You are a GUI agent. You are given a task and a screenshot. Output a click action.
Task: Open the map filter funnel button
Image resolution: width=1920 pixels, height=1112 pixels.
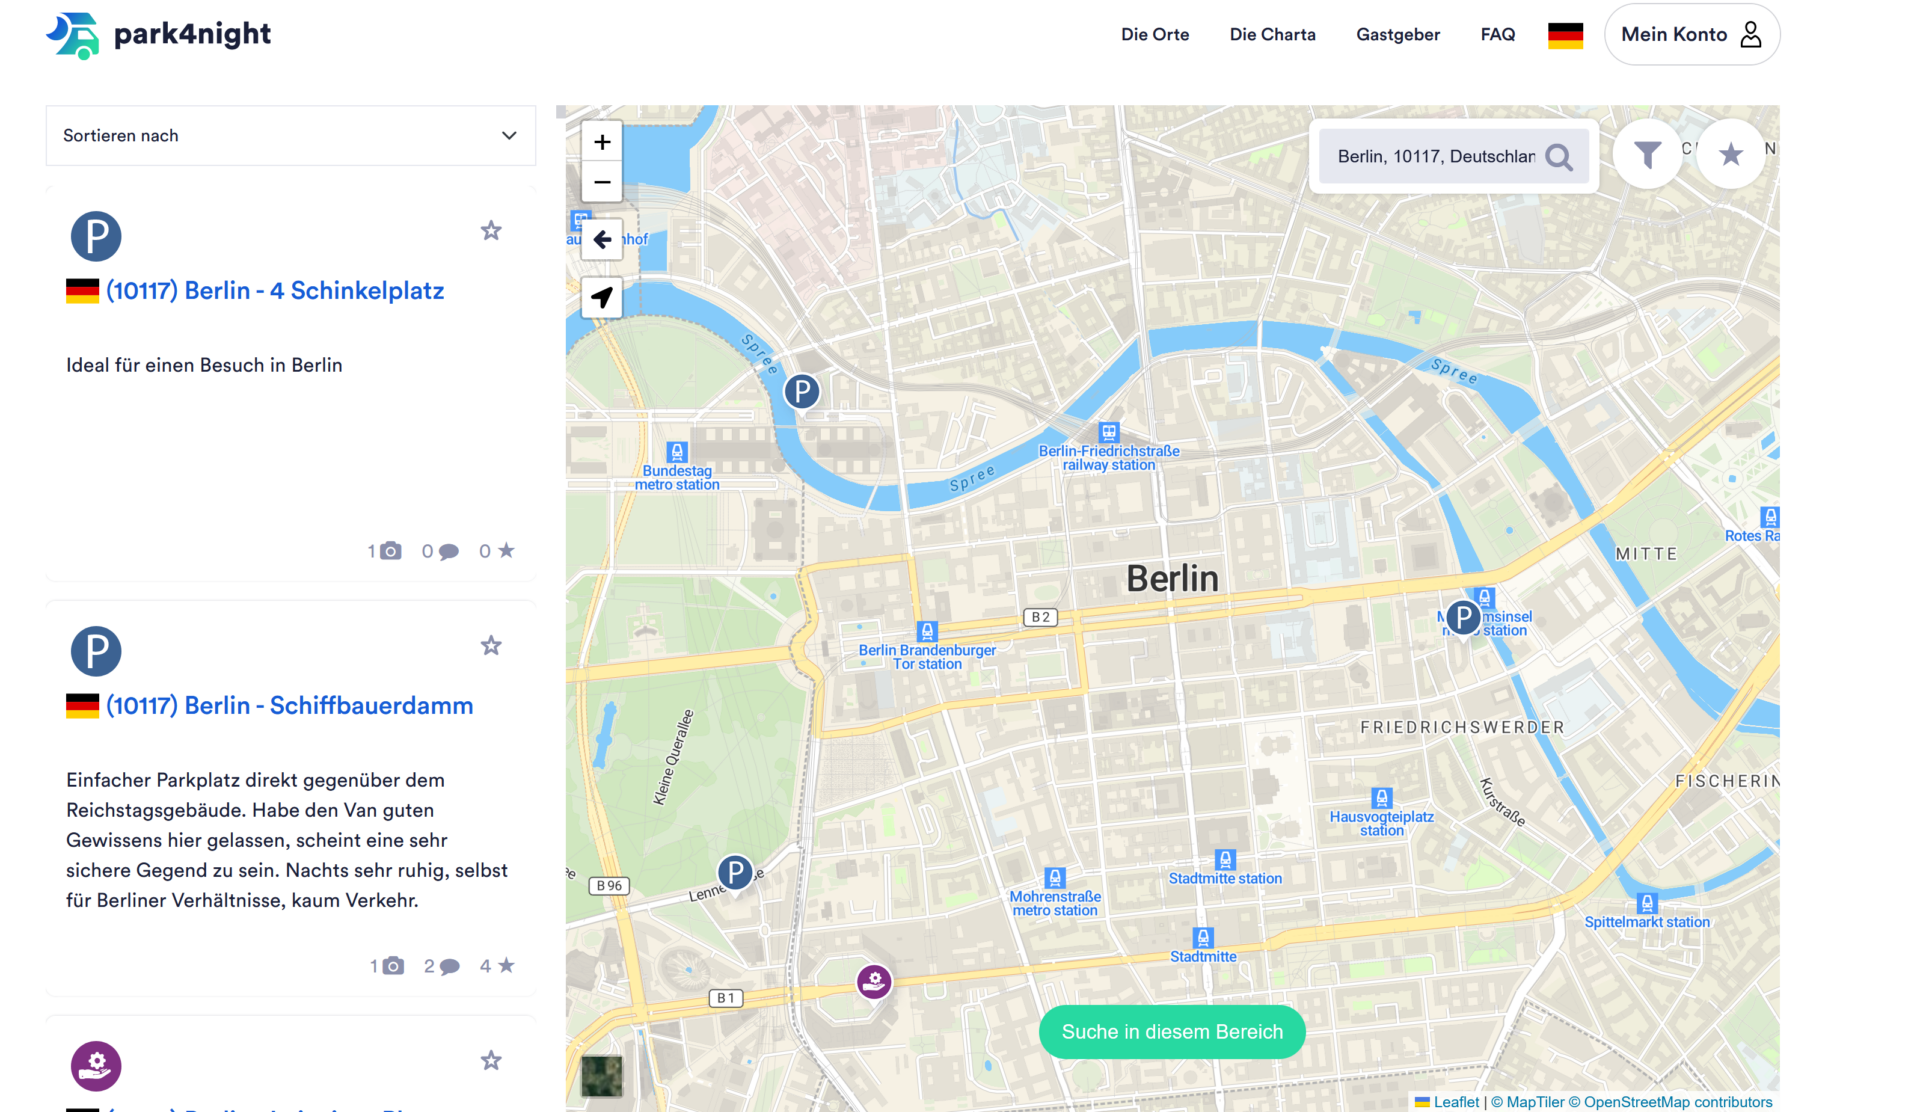pos(1647,154)
